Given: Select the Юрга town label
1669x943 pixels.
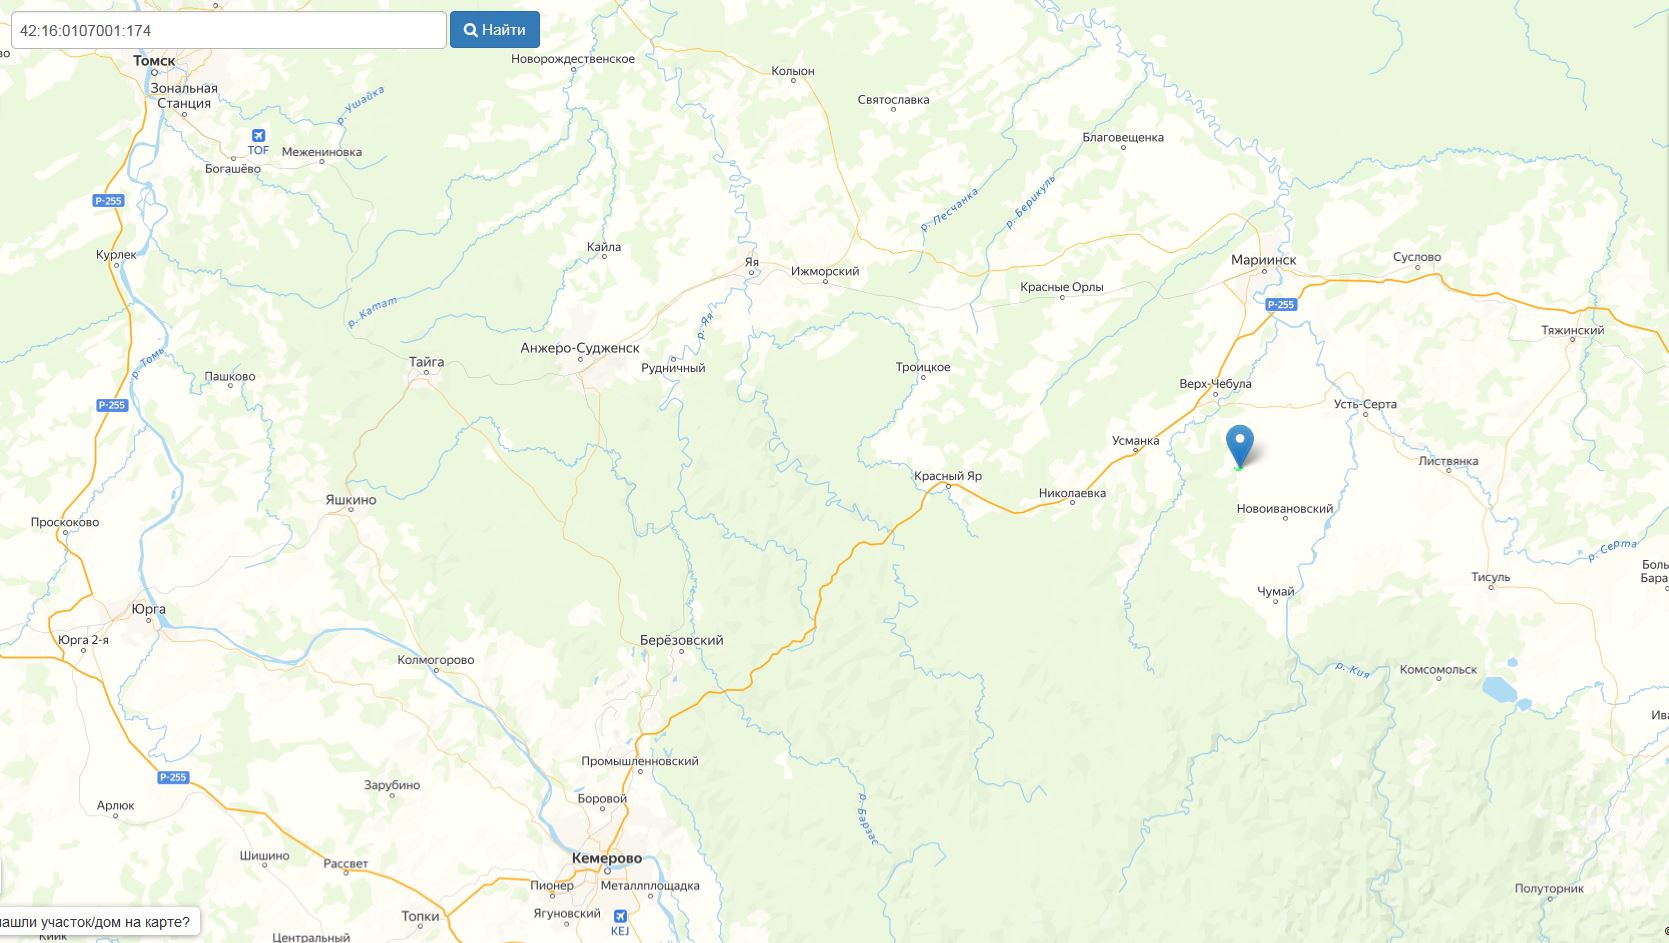Looking at the screenshot, I should [x=149, y=609].
